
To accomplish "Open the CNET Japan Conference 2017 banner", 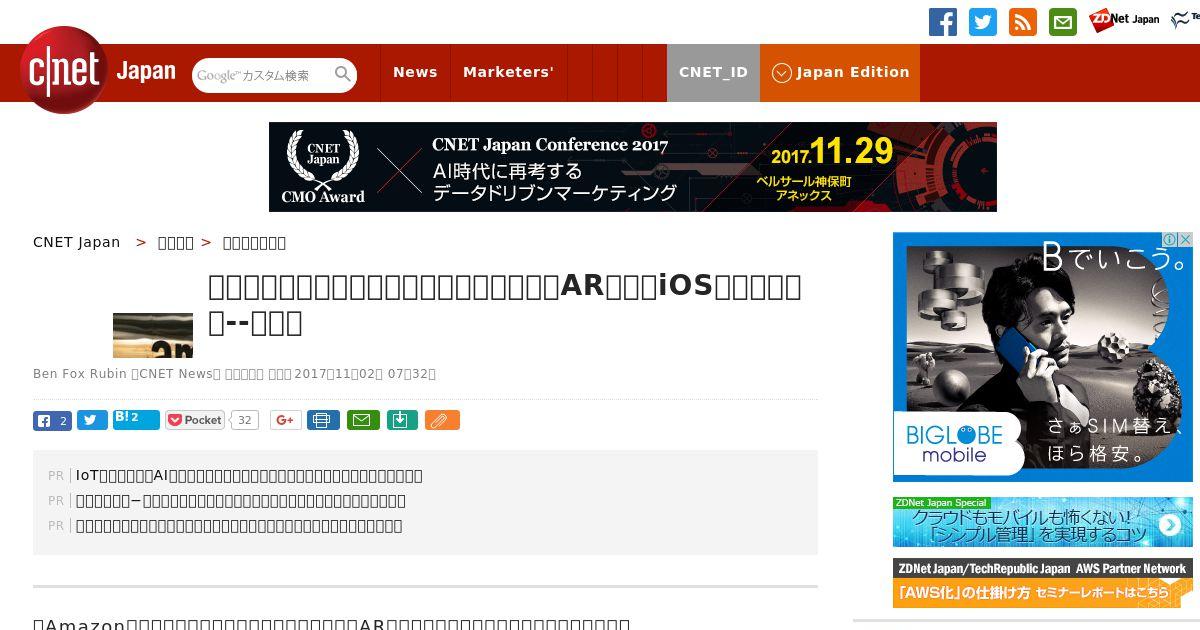I will click(633, 167).
